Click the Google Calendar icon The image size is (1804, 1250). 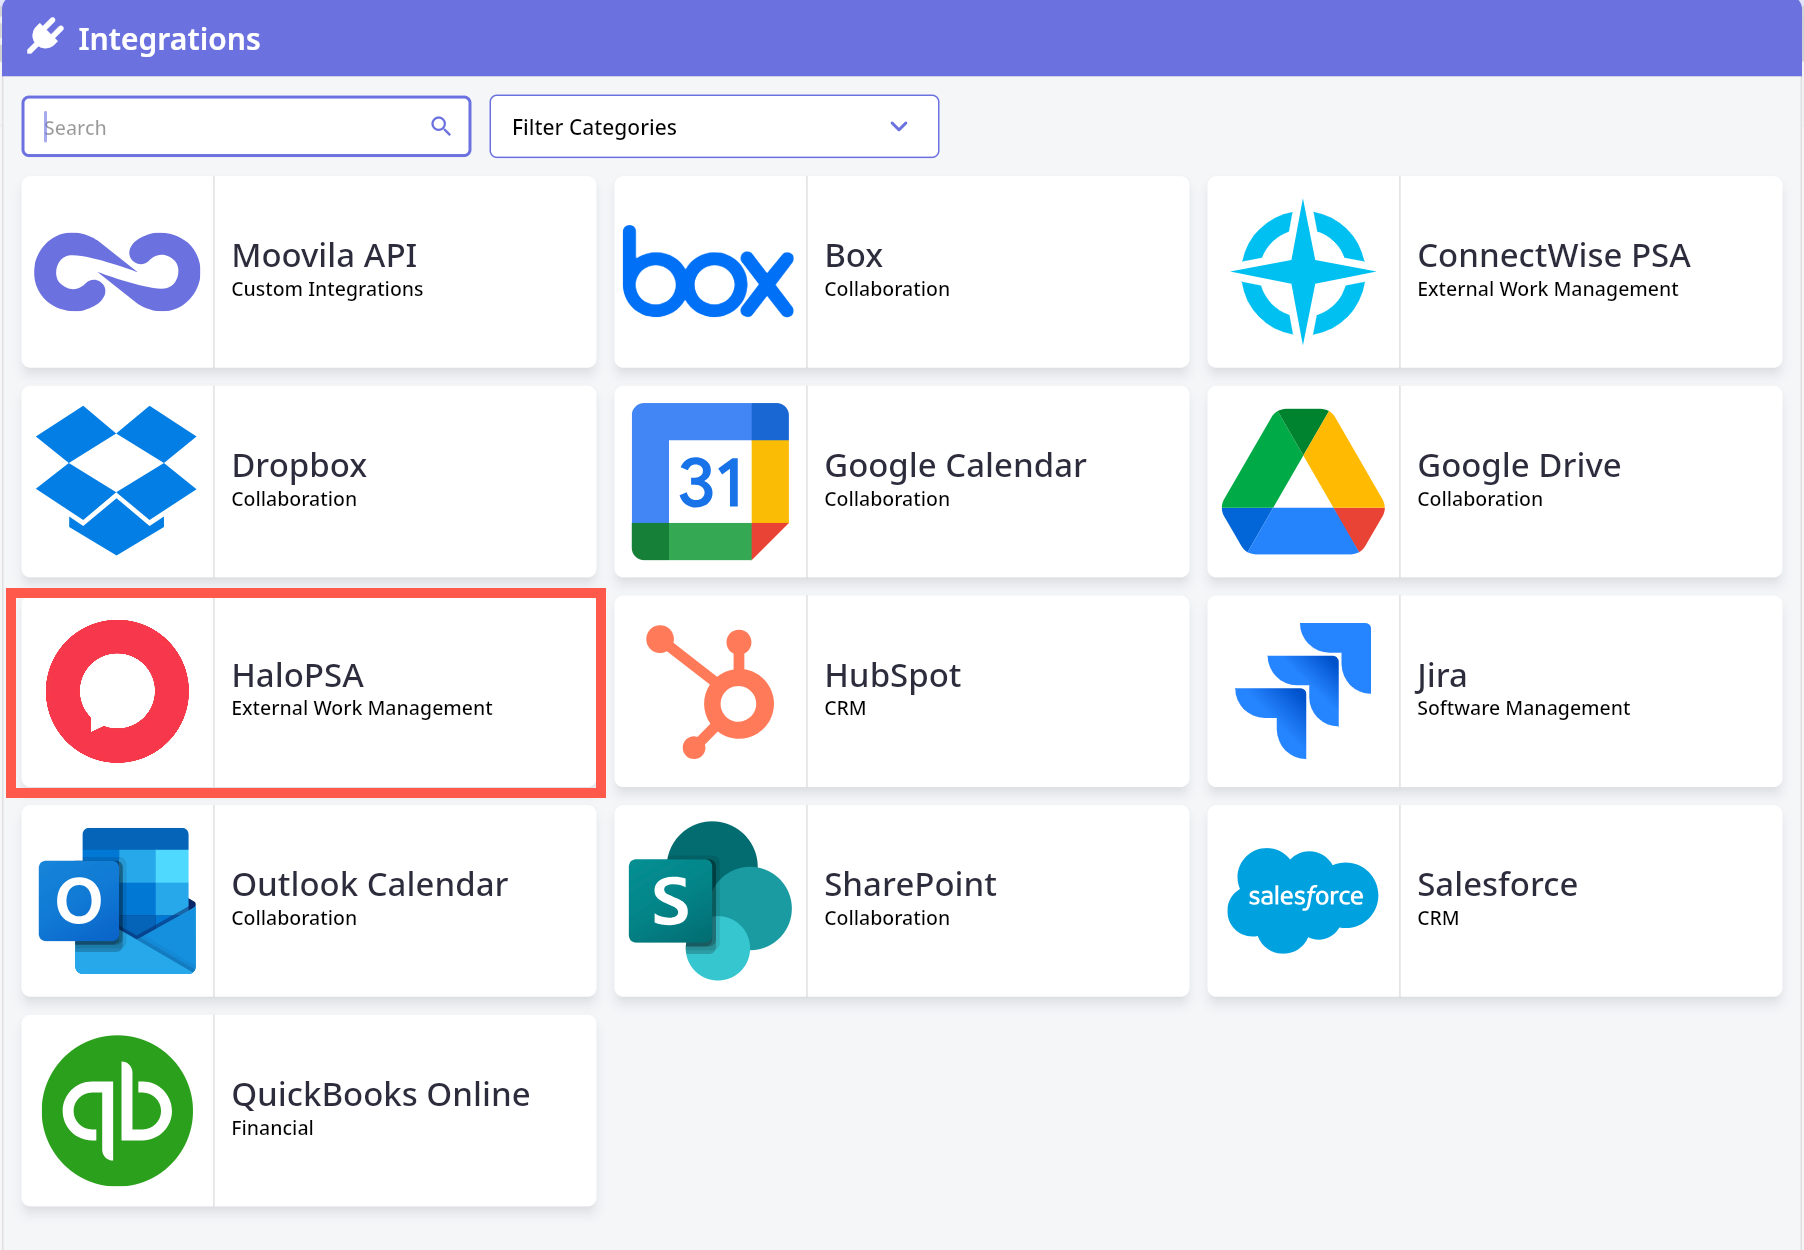(710, 481)
